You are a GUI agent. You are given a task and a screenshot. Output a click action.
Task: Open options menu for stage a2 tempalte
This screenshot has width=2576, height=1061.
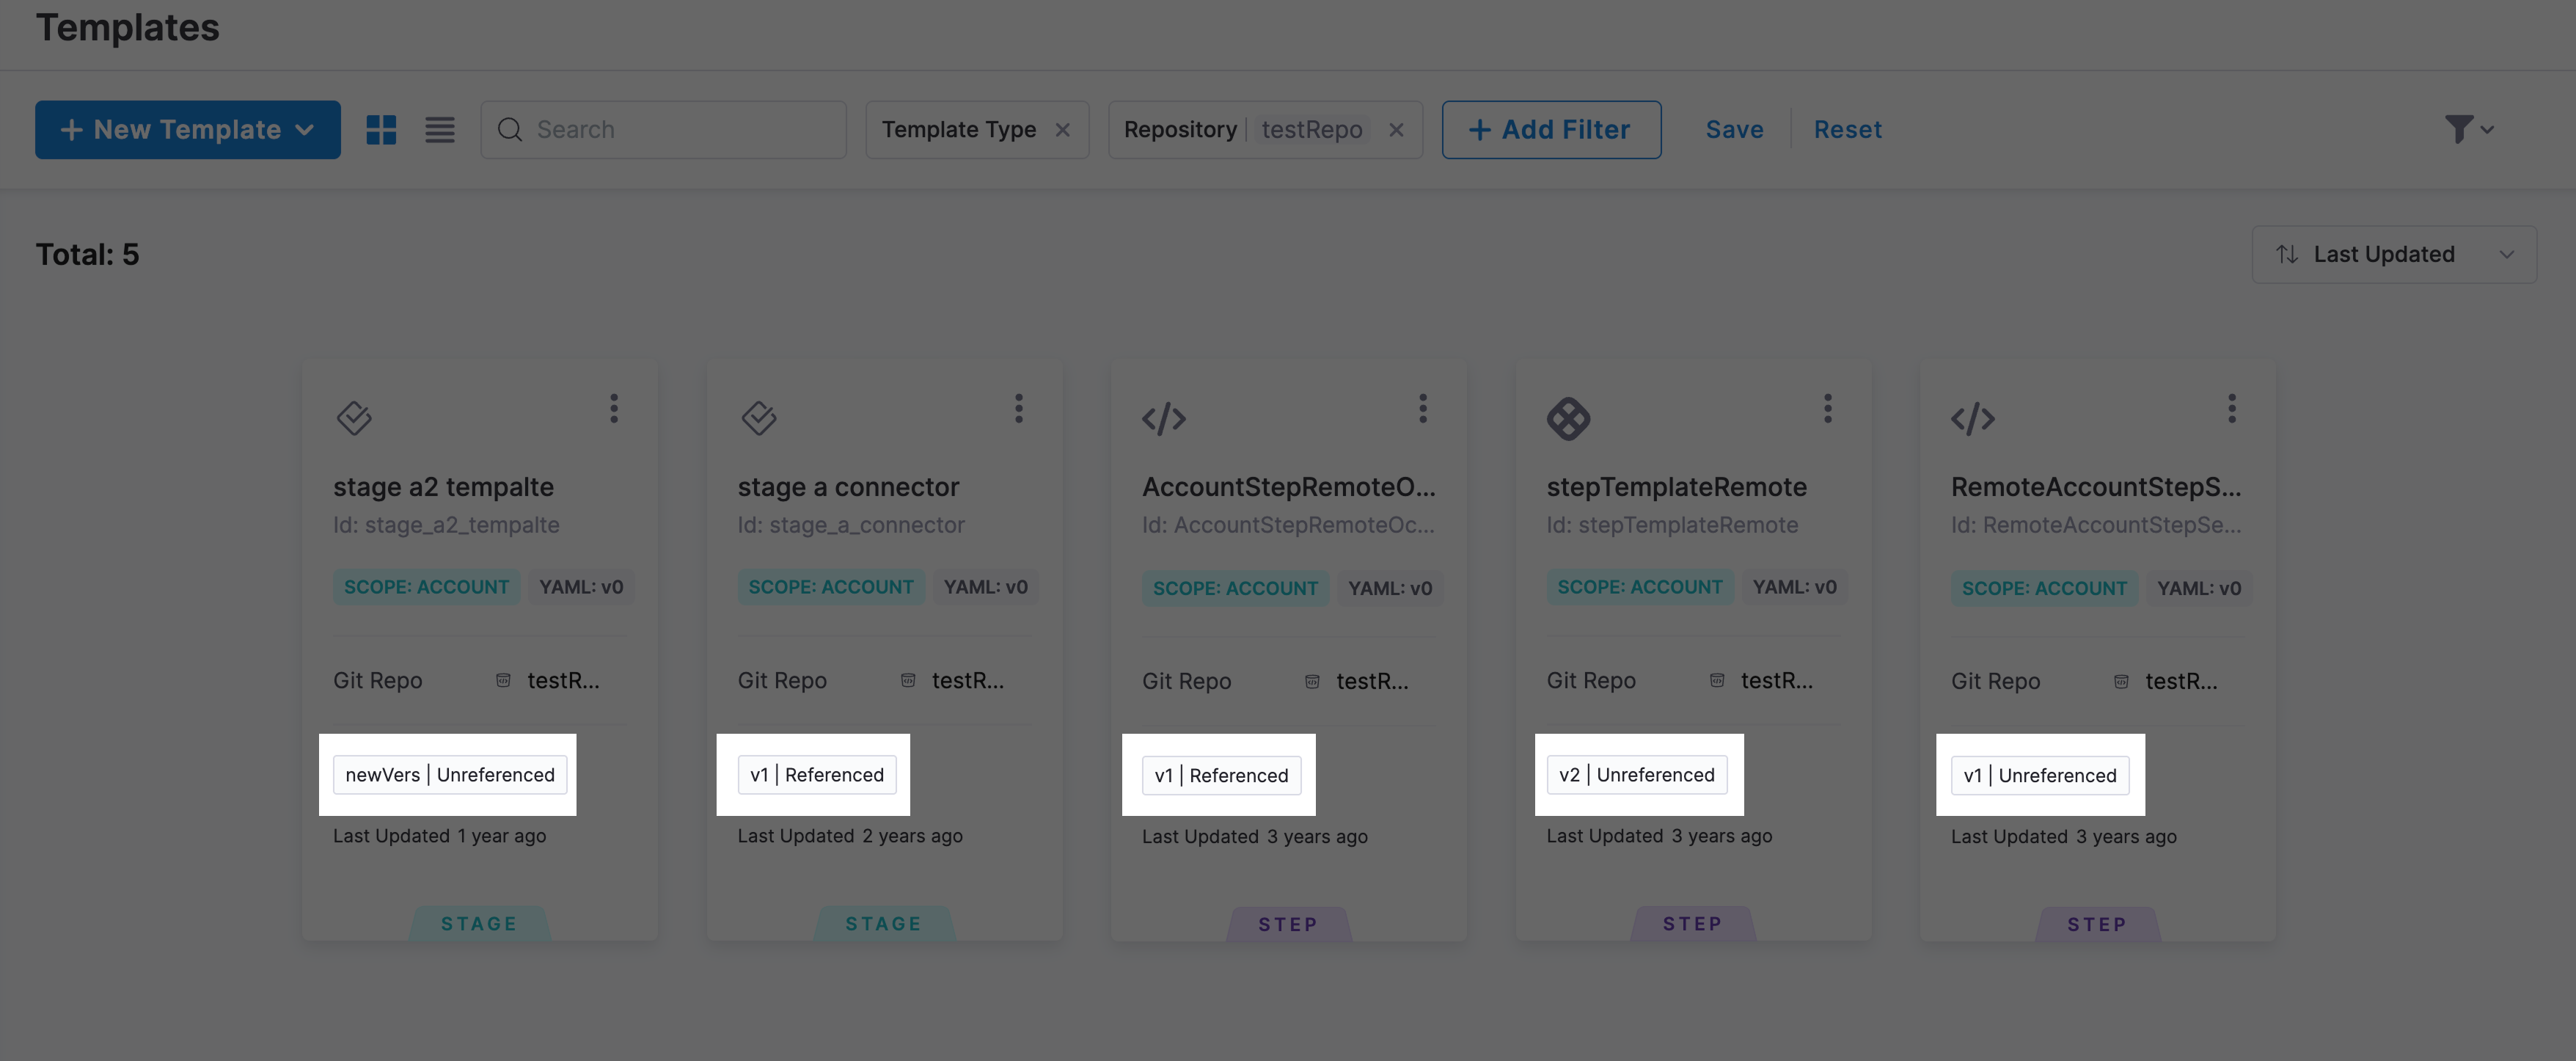(614, 408)
